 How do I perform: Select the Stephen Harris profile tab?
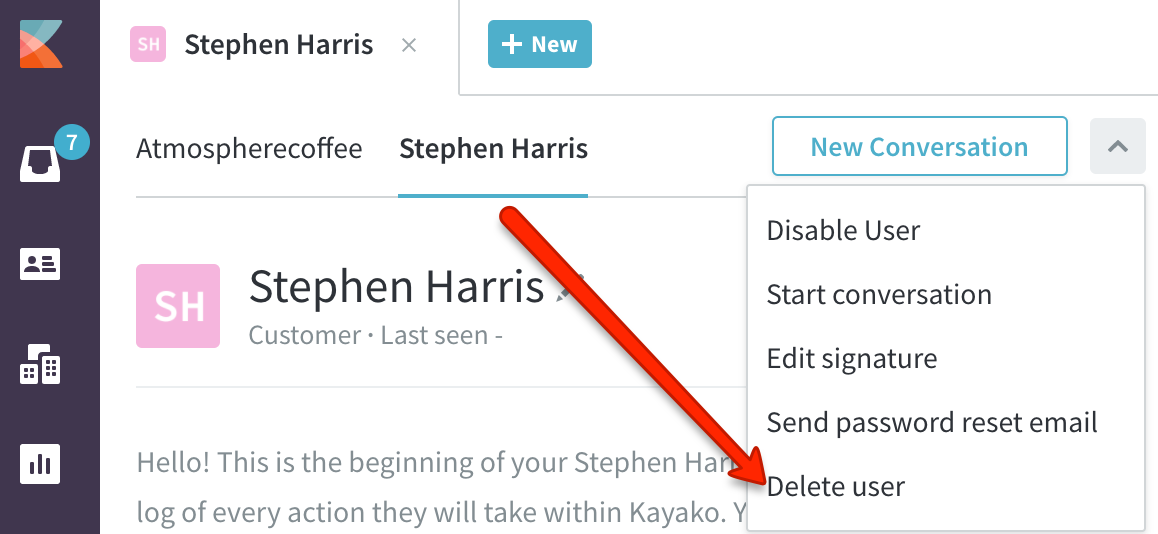(493, 148)
